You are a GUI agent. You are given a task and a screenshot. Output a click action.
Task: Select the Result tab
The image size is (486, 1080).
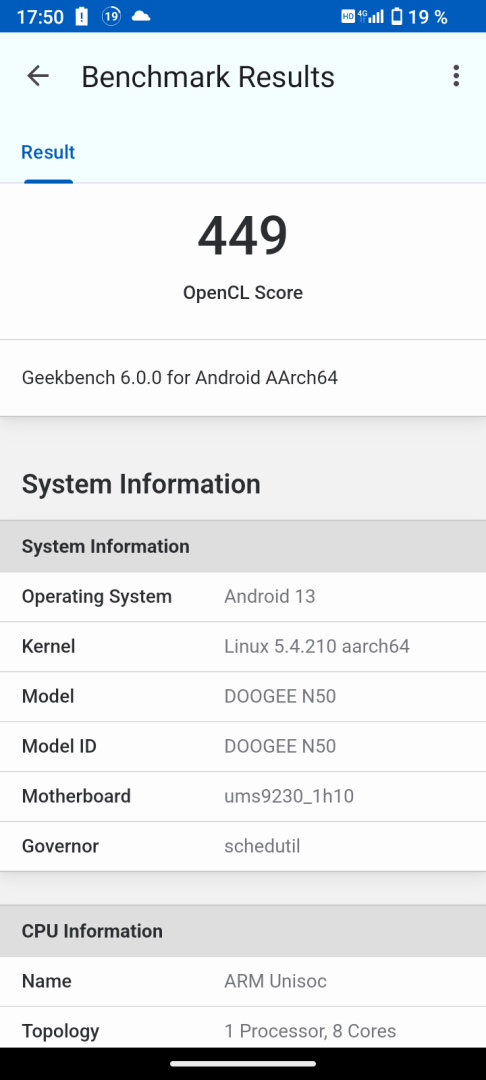point(48,152)
